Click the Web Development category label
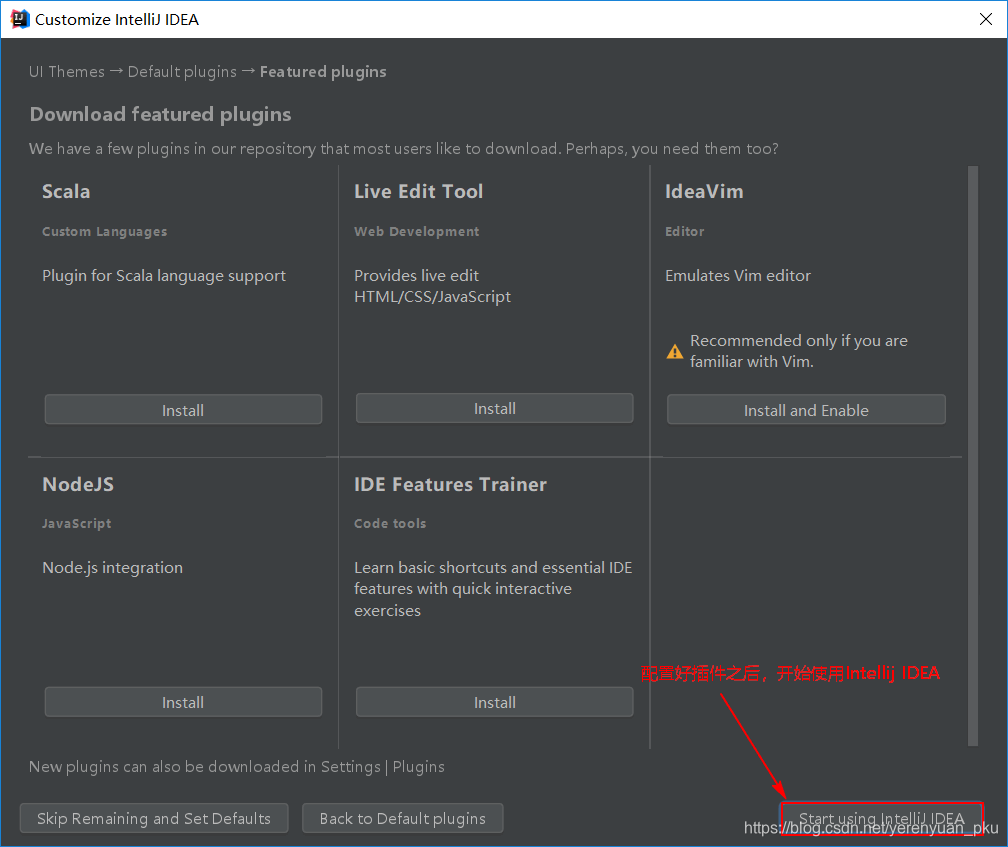The width and height of the screenshot is (1008, 847). pyautogui.click(x=417, y=231)
